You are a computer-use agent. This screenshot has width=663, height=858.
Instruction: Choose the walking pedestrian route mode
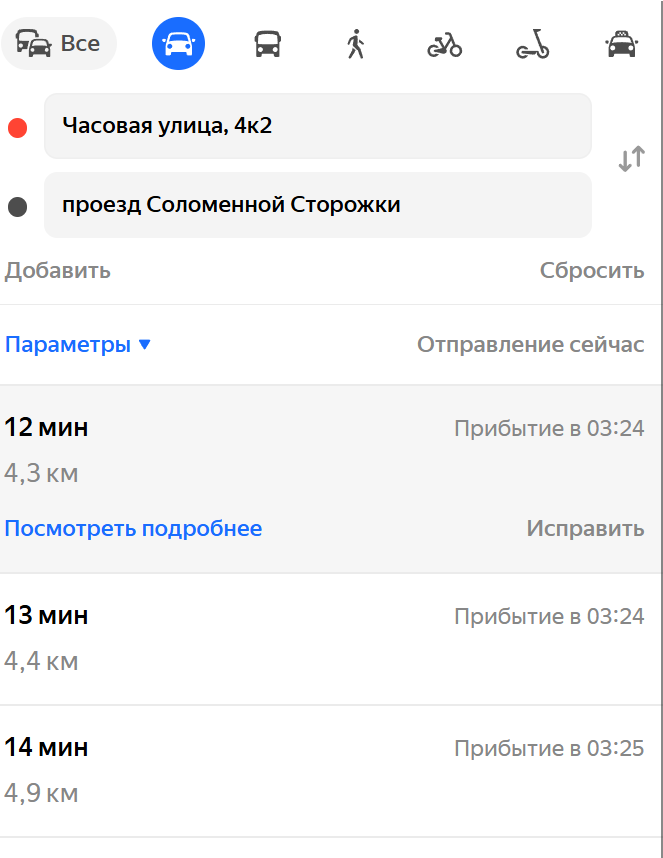pos(355,44)
